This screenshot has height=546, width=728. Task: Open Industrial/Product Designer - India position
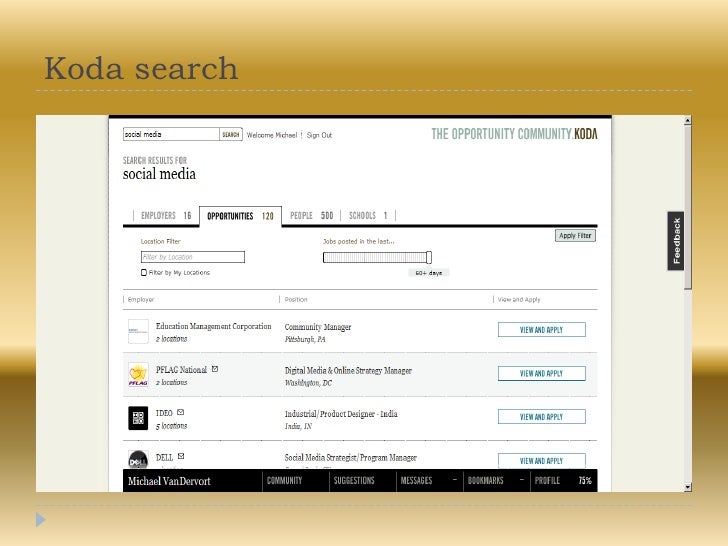point(341,414)
